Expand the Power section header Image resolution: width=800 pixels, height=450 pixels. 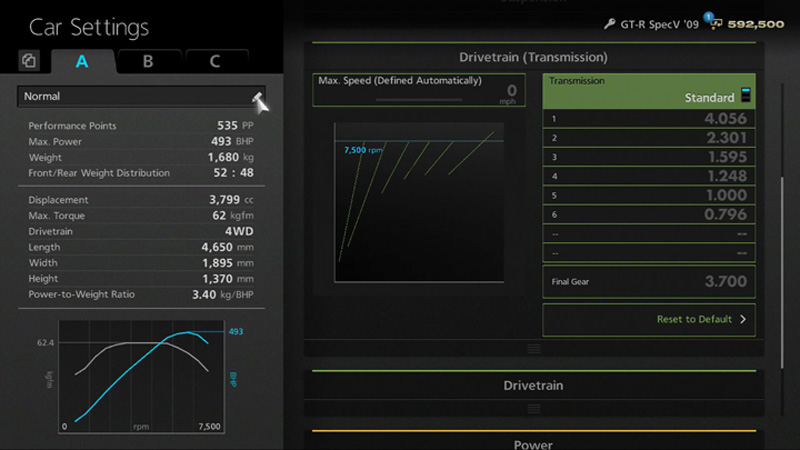click(x=534, y=443)
